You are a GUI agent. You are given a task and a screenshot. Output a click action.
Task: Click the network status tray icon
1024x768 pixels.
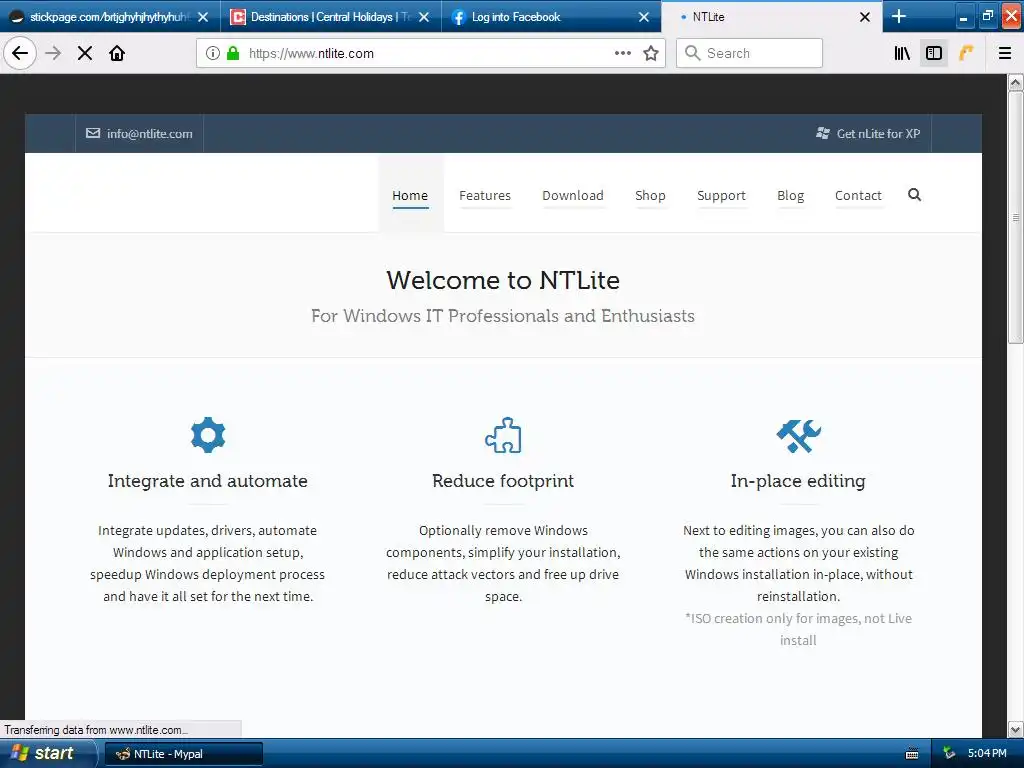949,754
